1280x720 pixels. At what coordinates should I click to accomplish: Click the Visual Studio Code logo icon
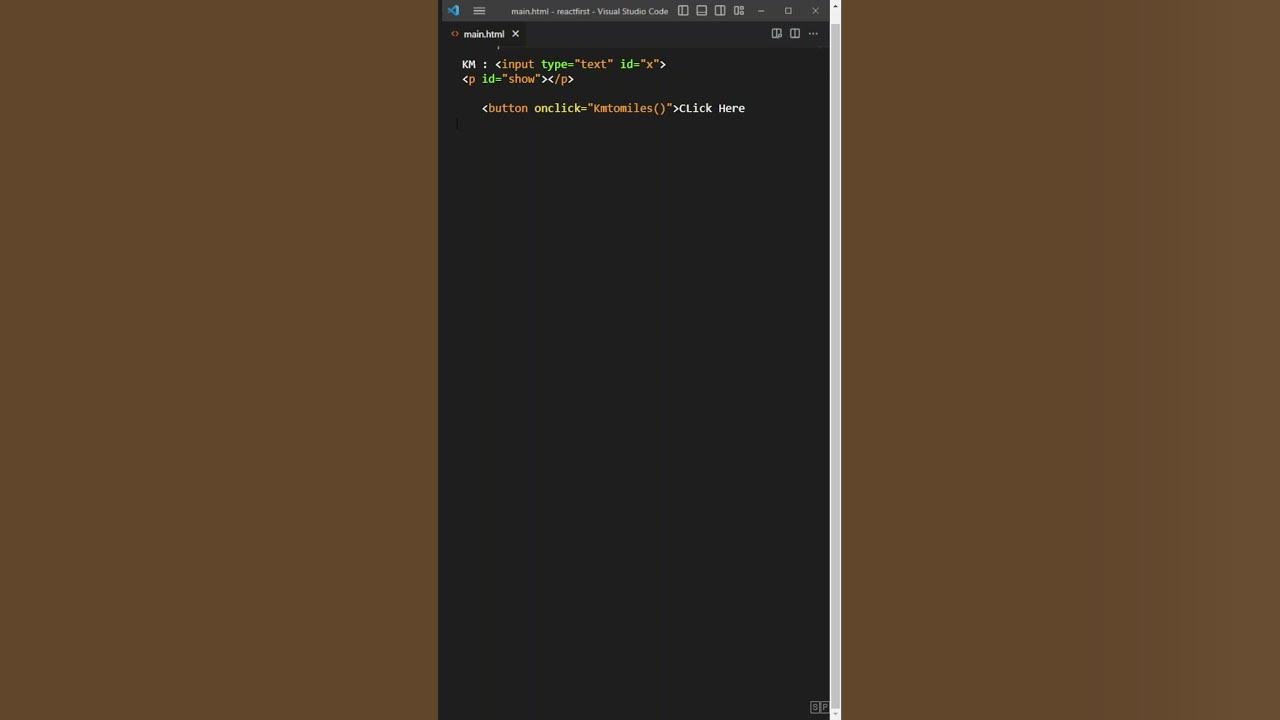[454, 11]
